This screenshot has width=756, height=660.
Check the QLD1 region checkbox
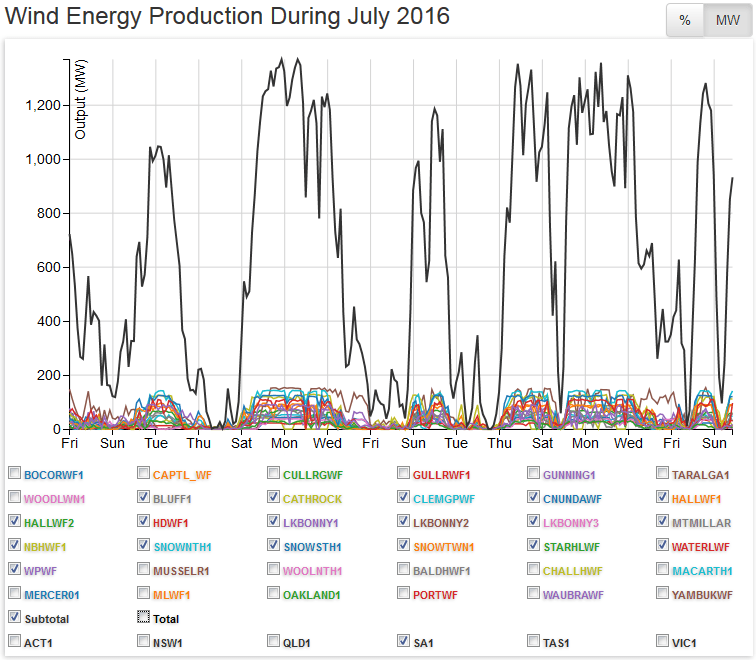tap(274, 641)
